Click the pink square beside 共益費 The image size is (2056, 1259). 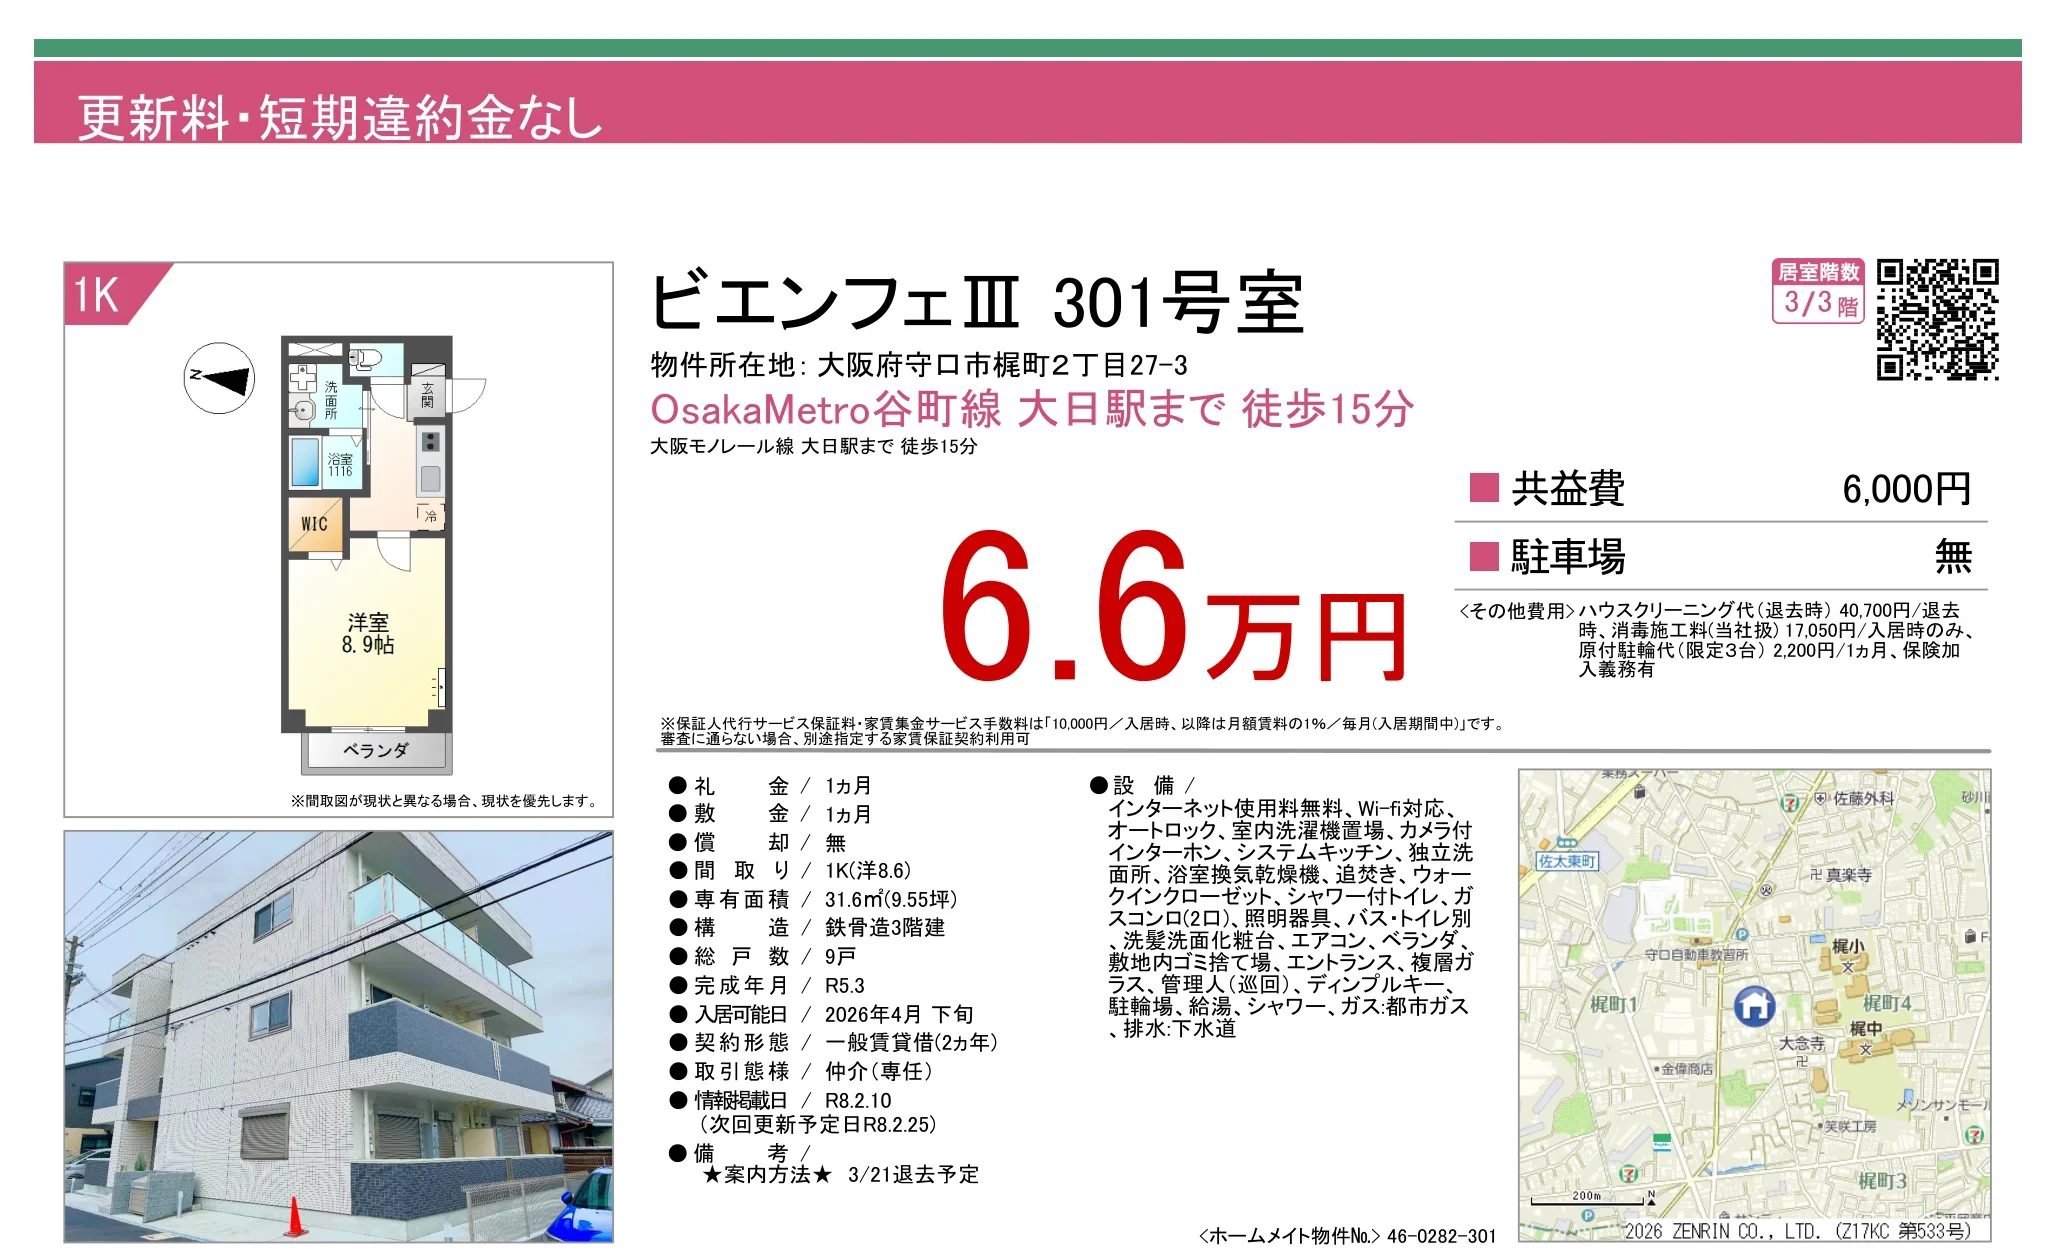point(1484,488)
